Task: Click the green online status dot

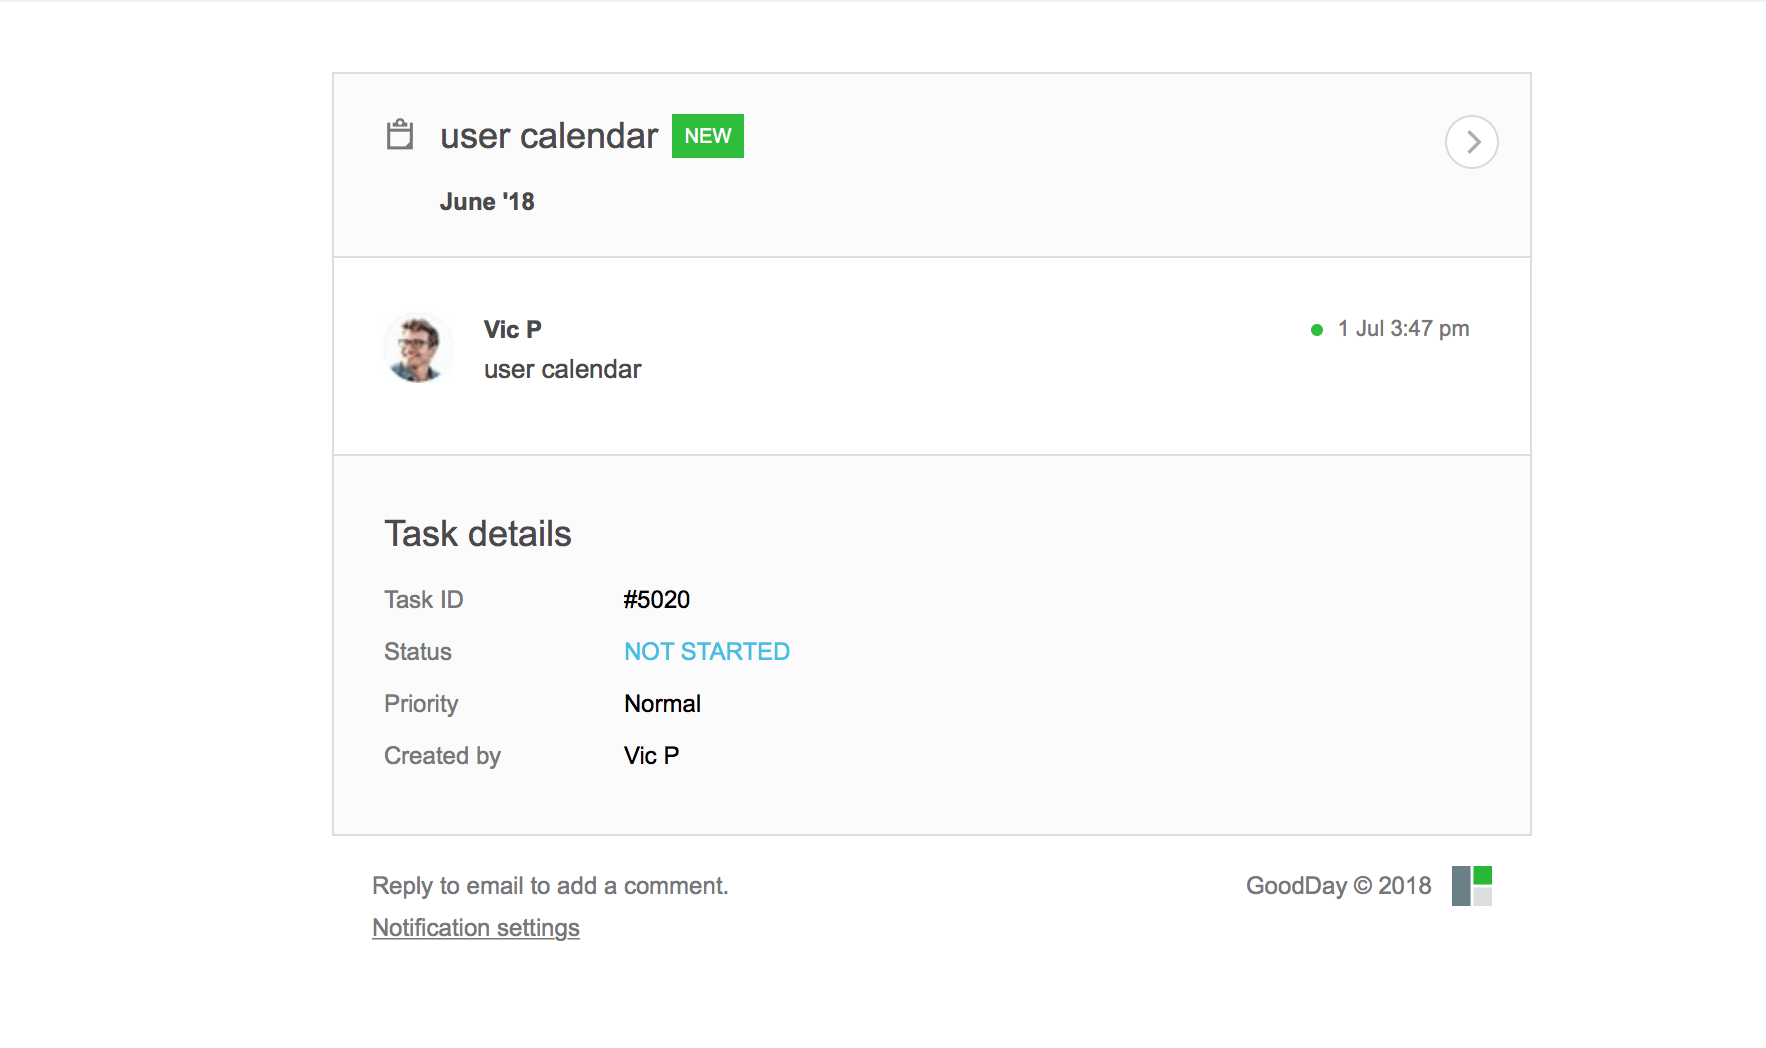Action: coord(1317,330)
